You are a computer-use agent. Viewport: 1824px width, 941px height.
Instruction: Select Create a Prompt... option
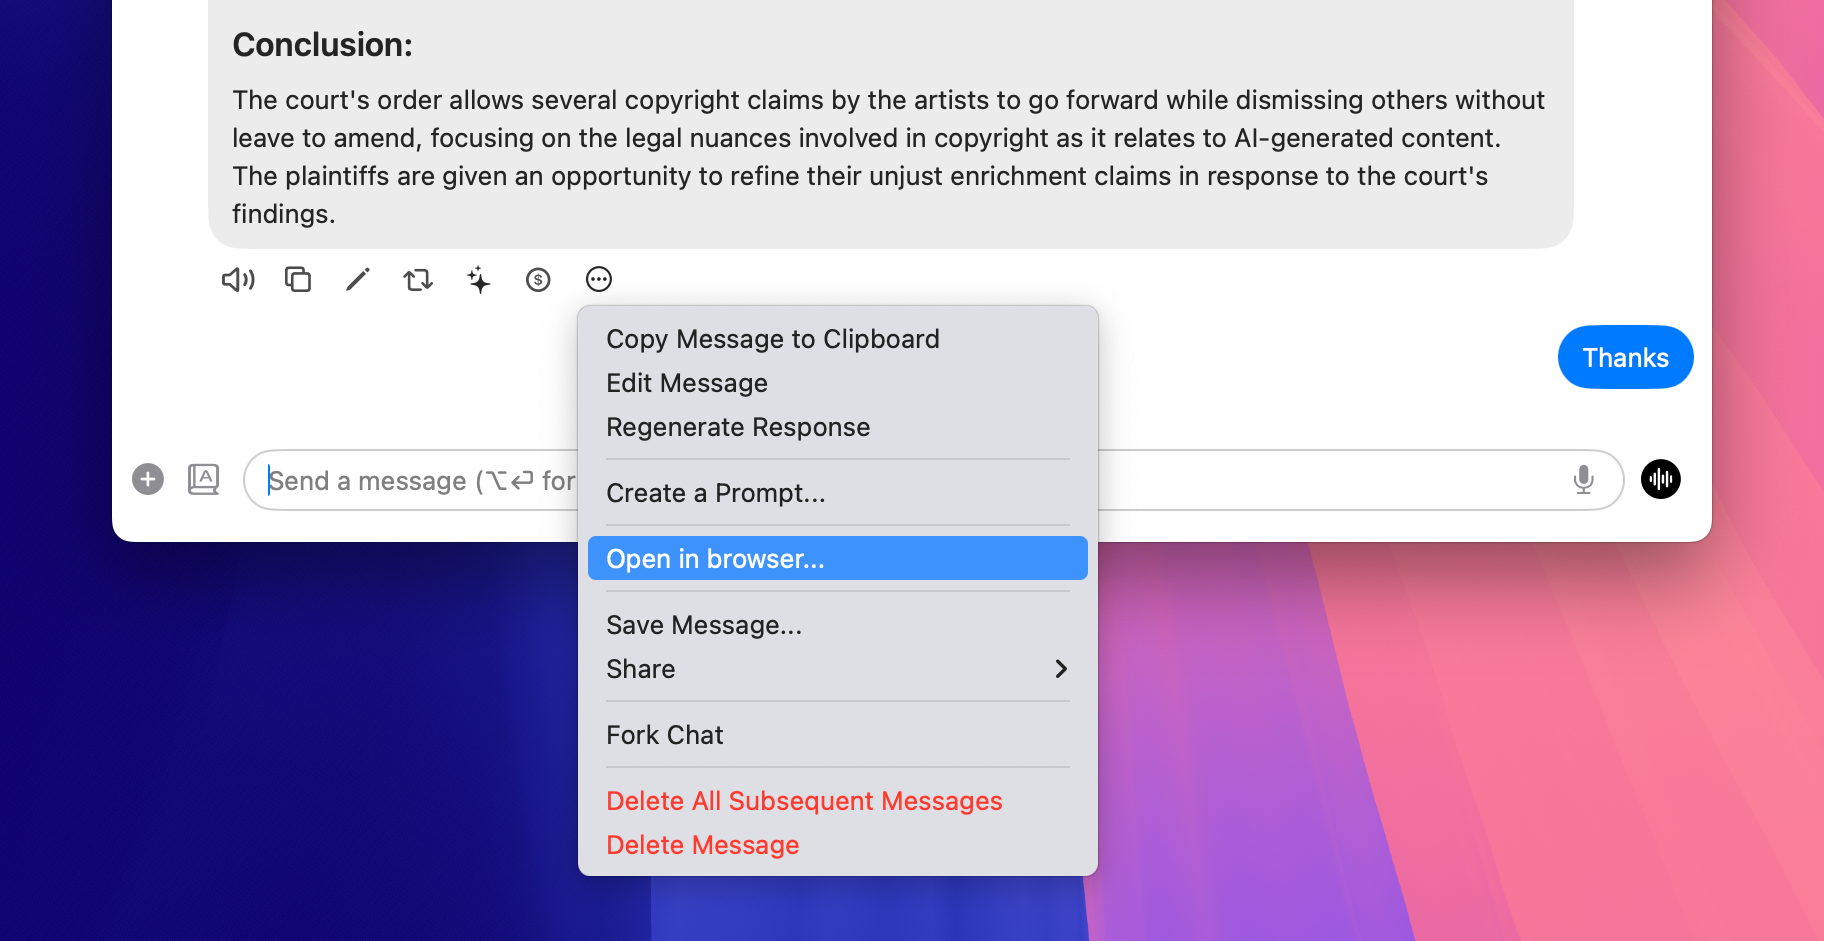(x=838, y=493)
